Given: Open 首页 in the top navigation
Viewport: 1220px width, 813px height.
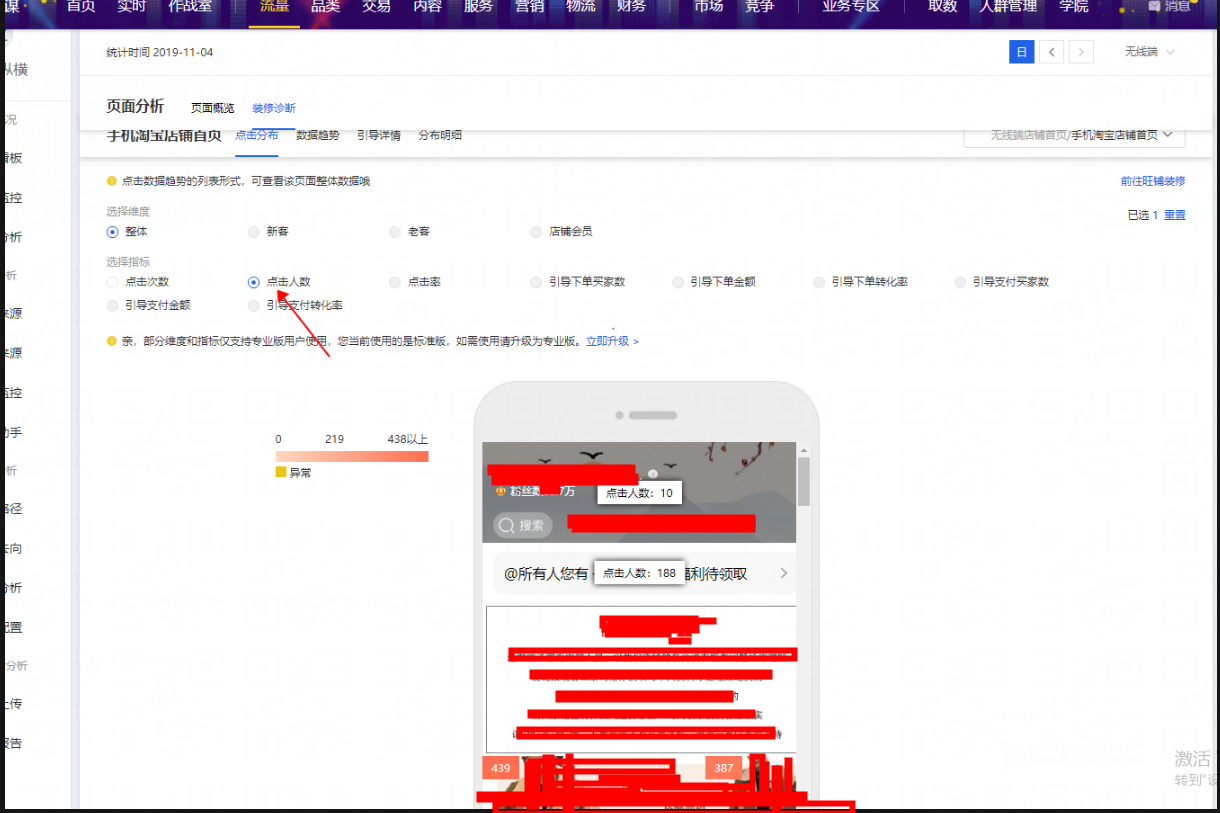Looking at the screenshot, I should pos(82,7).
